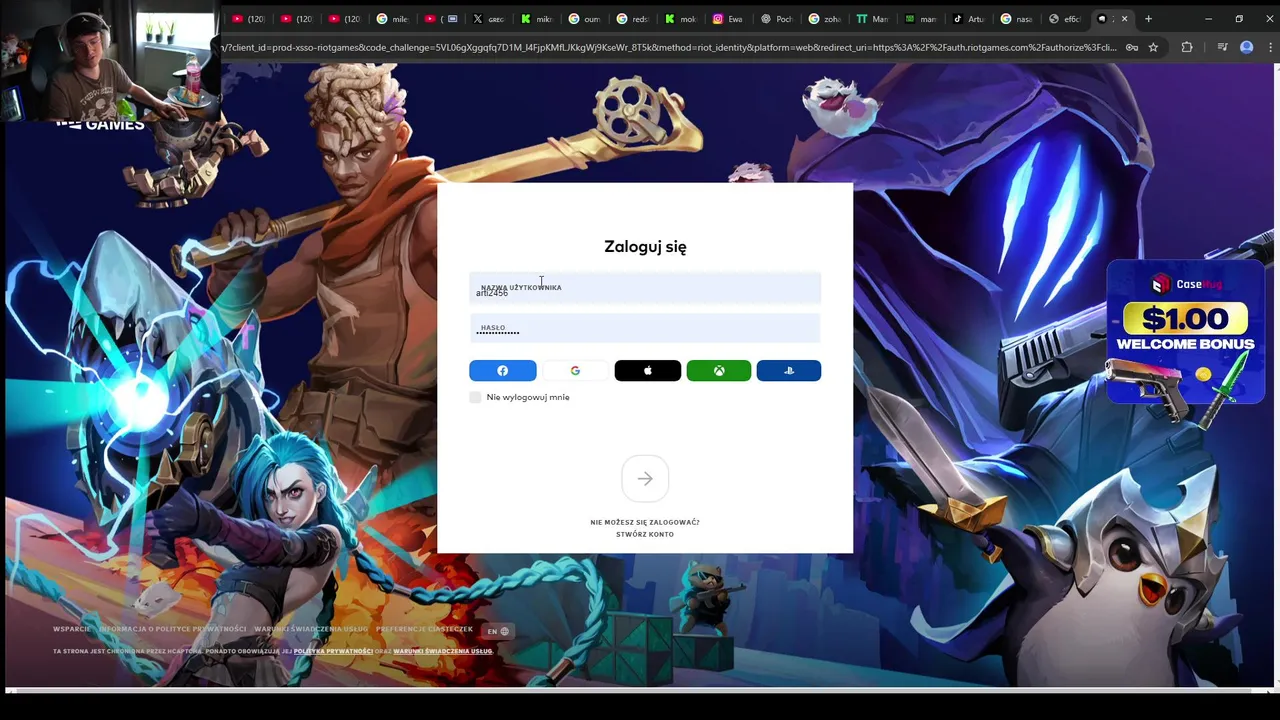This screenshot has height=720, width=1280.
Task: Focus the 'Hasło' password field
Action: [x=645, y=328]
